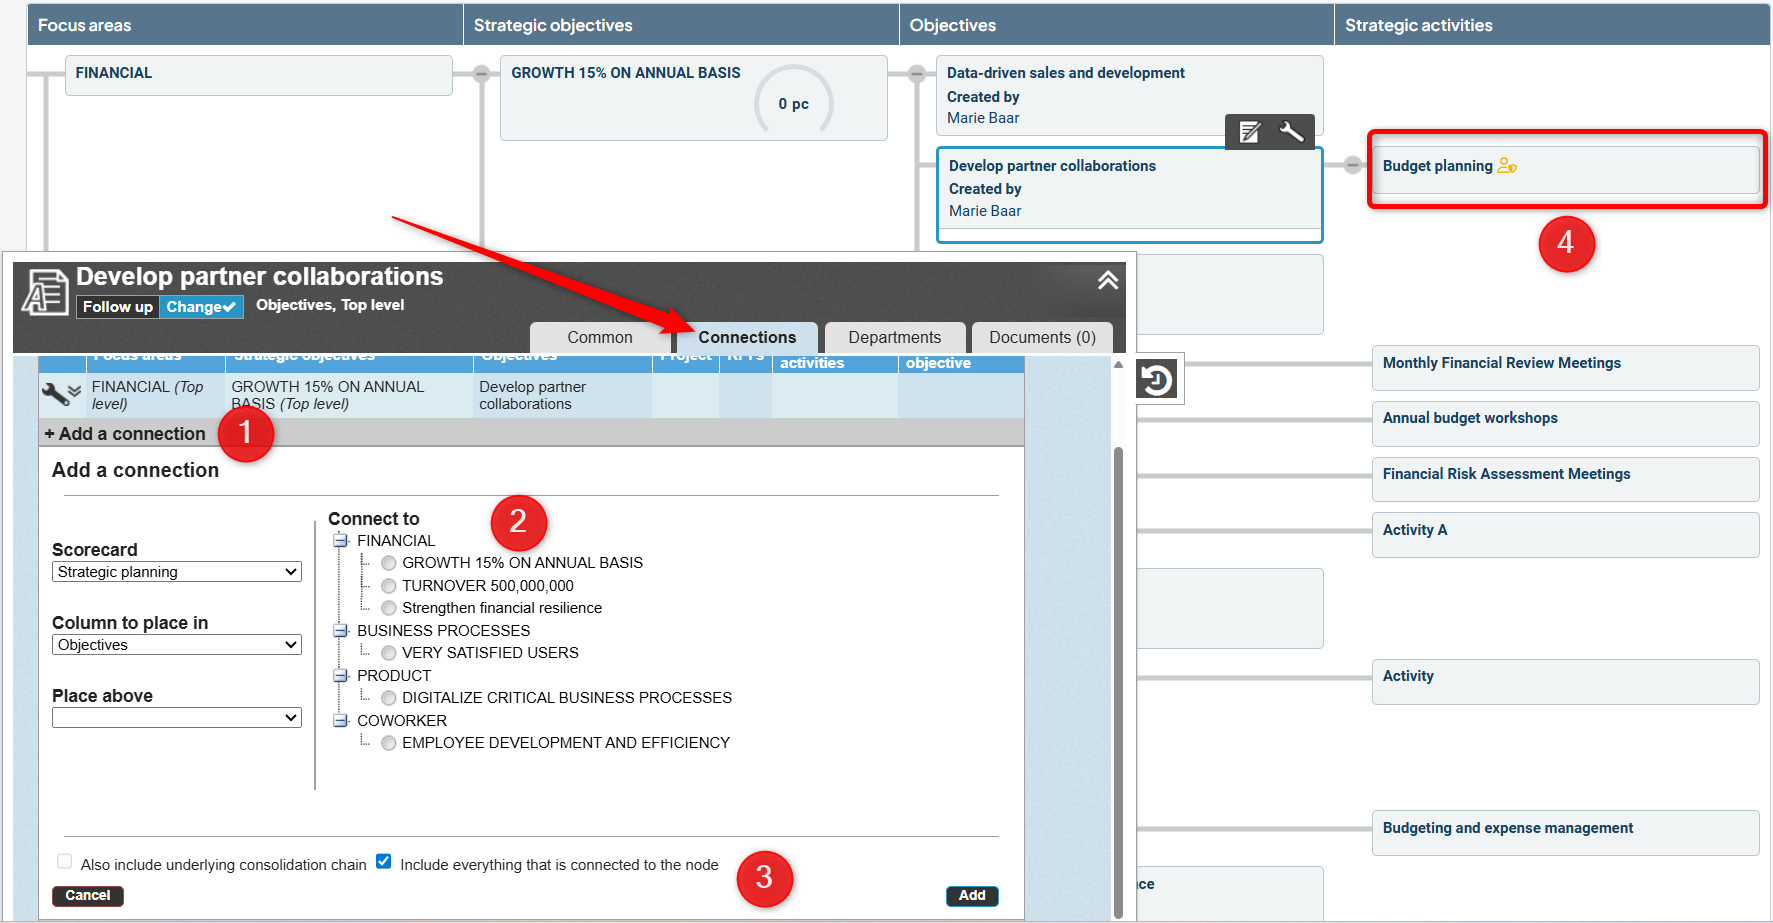Open the Column to place in dropdown
The width and height of the screenshot is (1773, 923).
[x=176, y=645]
